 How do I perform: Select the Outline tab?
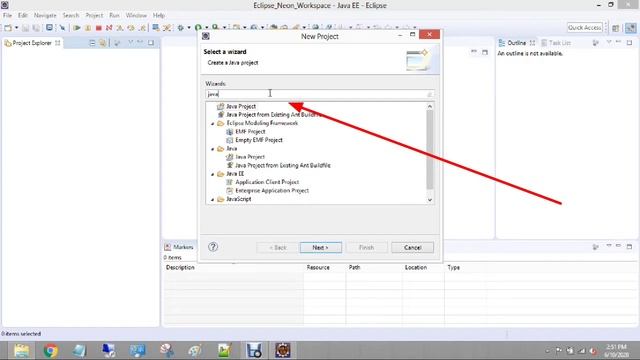517,42
